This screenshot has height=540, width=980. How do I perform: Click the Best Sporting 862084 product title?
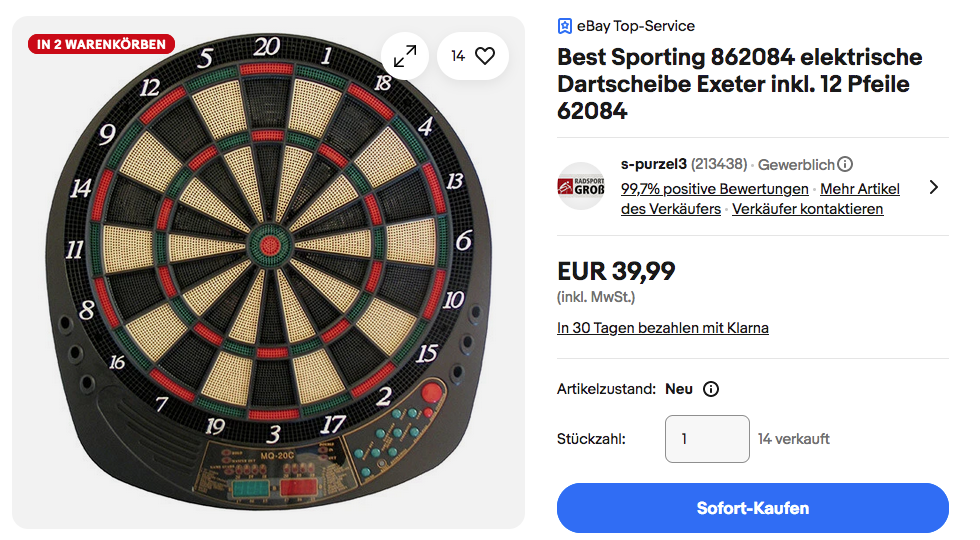pyautogui.click(x=739, y=84)
